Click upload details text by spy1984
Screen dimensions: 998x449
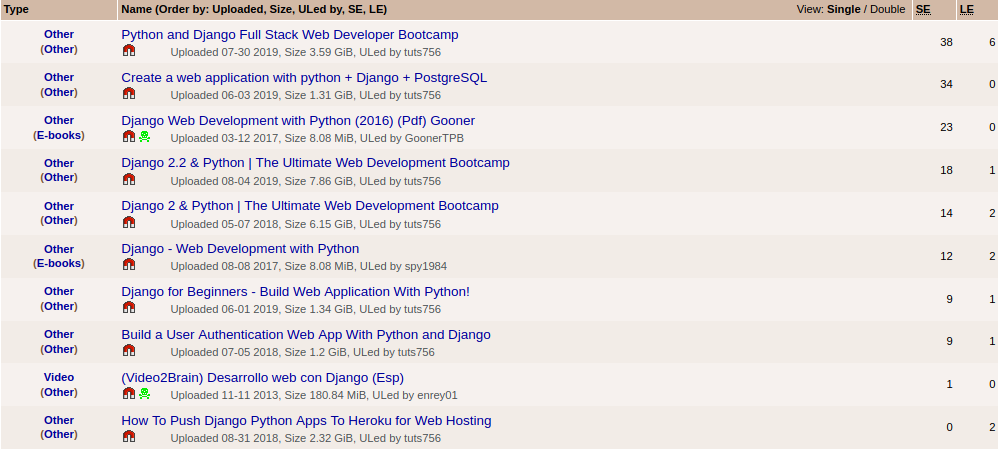309,266
